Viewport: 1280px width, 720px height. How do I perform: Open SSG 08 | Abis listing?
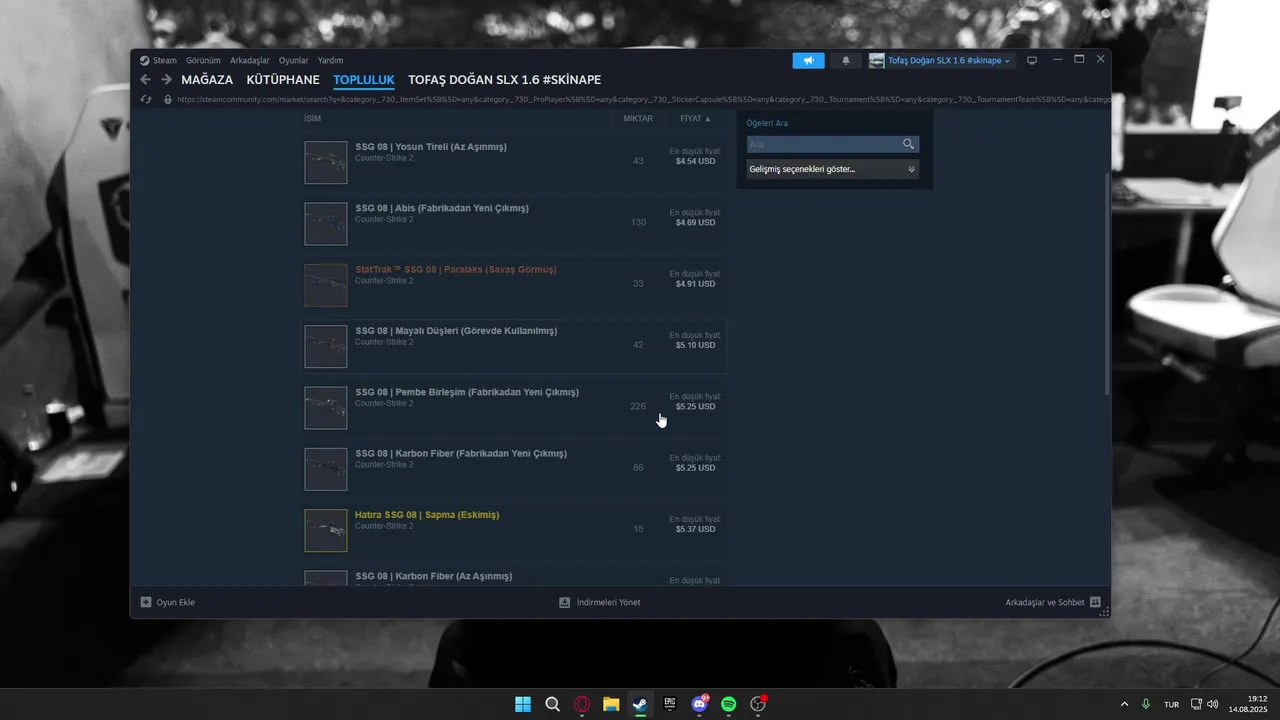pos(515,223)
